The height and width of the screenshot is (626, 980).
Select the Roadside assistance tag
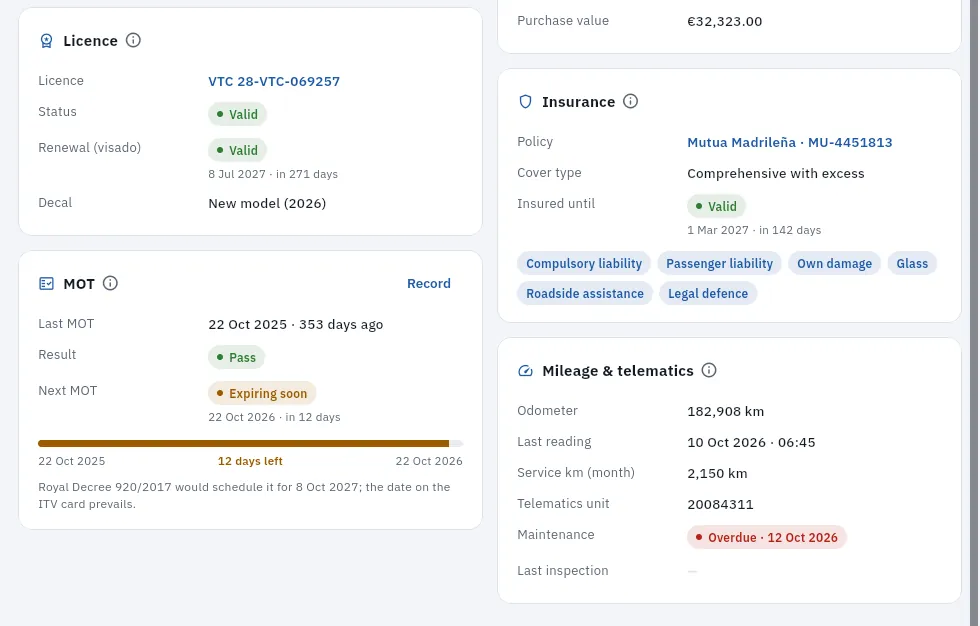pos(584,294)
